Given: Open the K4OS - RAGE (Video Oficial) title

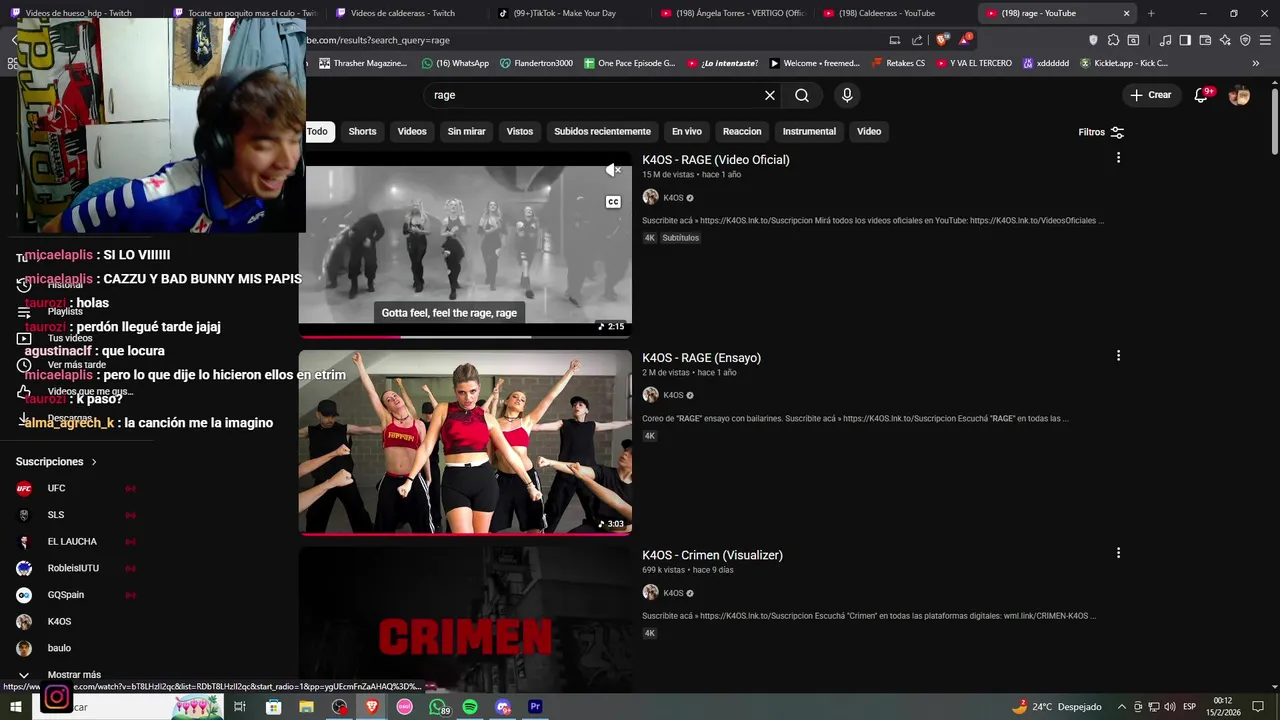Looking at the screenshot, I should pyautogui.click(x=716, y=160).
